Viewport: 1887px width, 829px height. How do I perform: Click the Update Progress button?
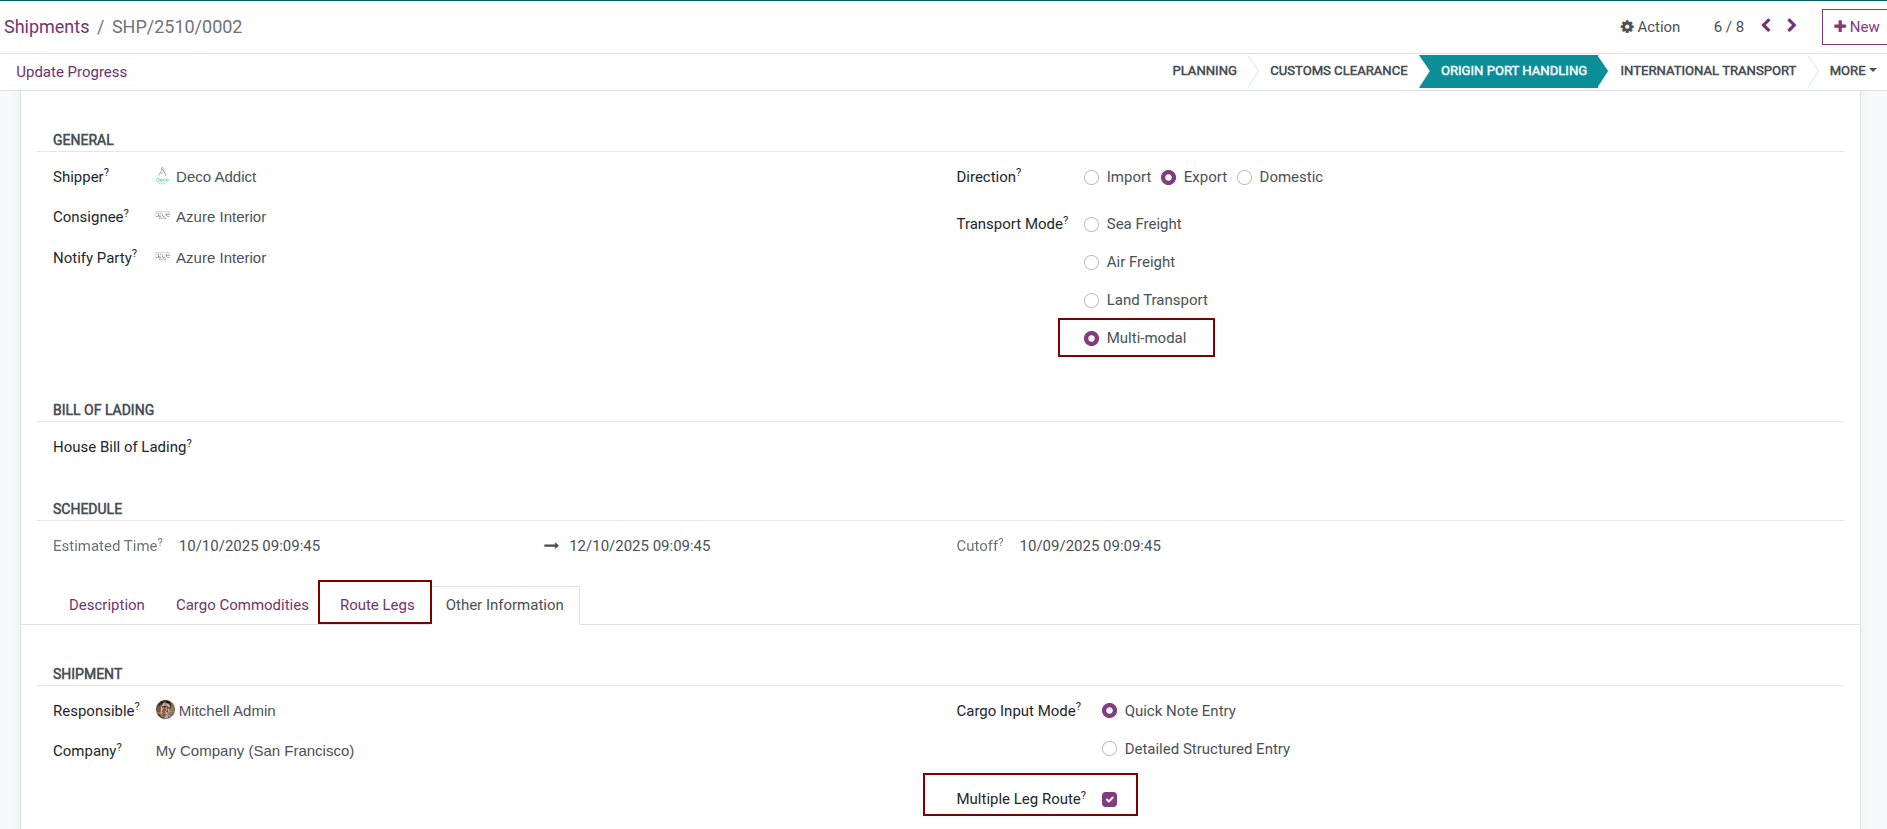point(71,72)
